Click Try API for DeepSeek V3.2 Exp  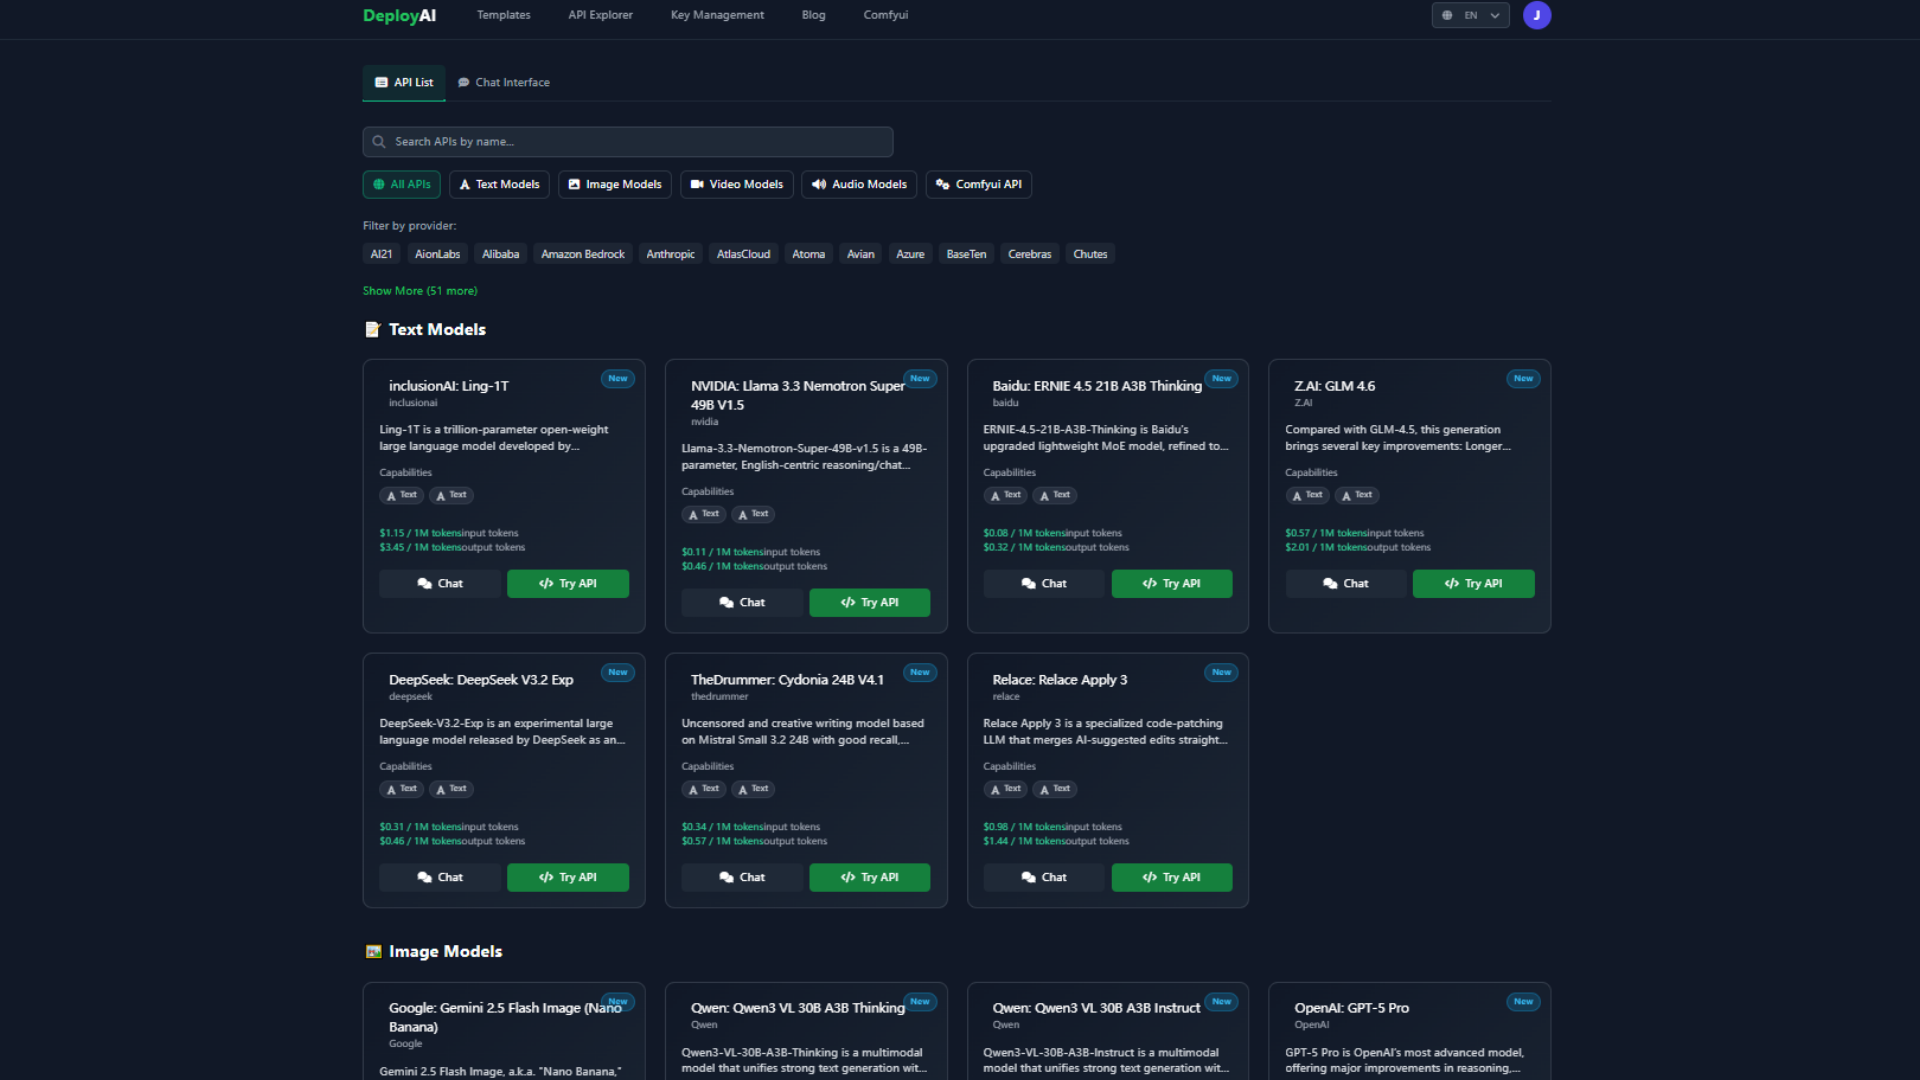(567, 878)
